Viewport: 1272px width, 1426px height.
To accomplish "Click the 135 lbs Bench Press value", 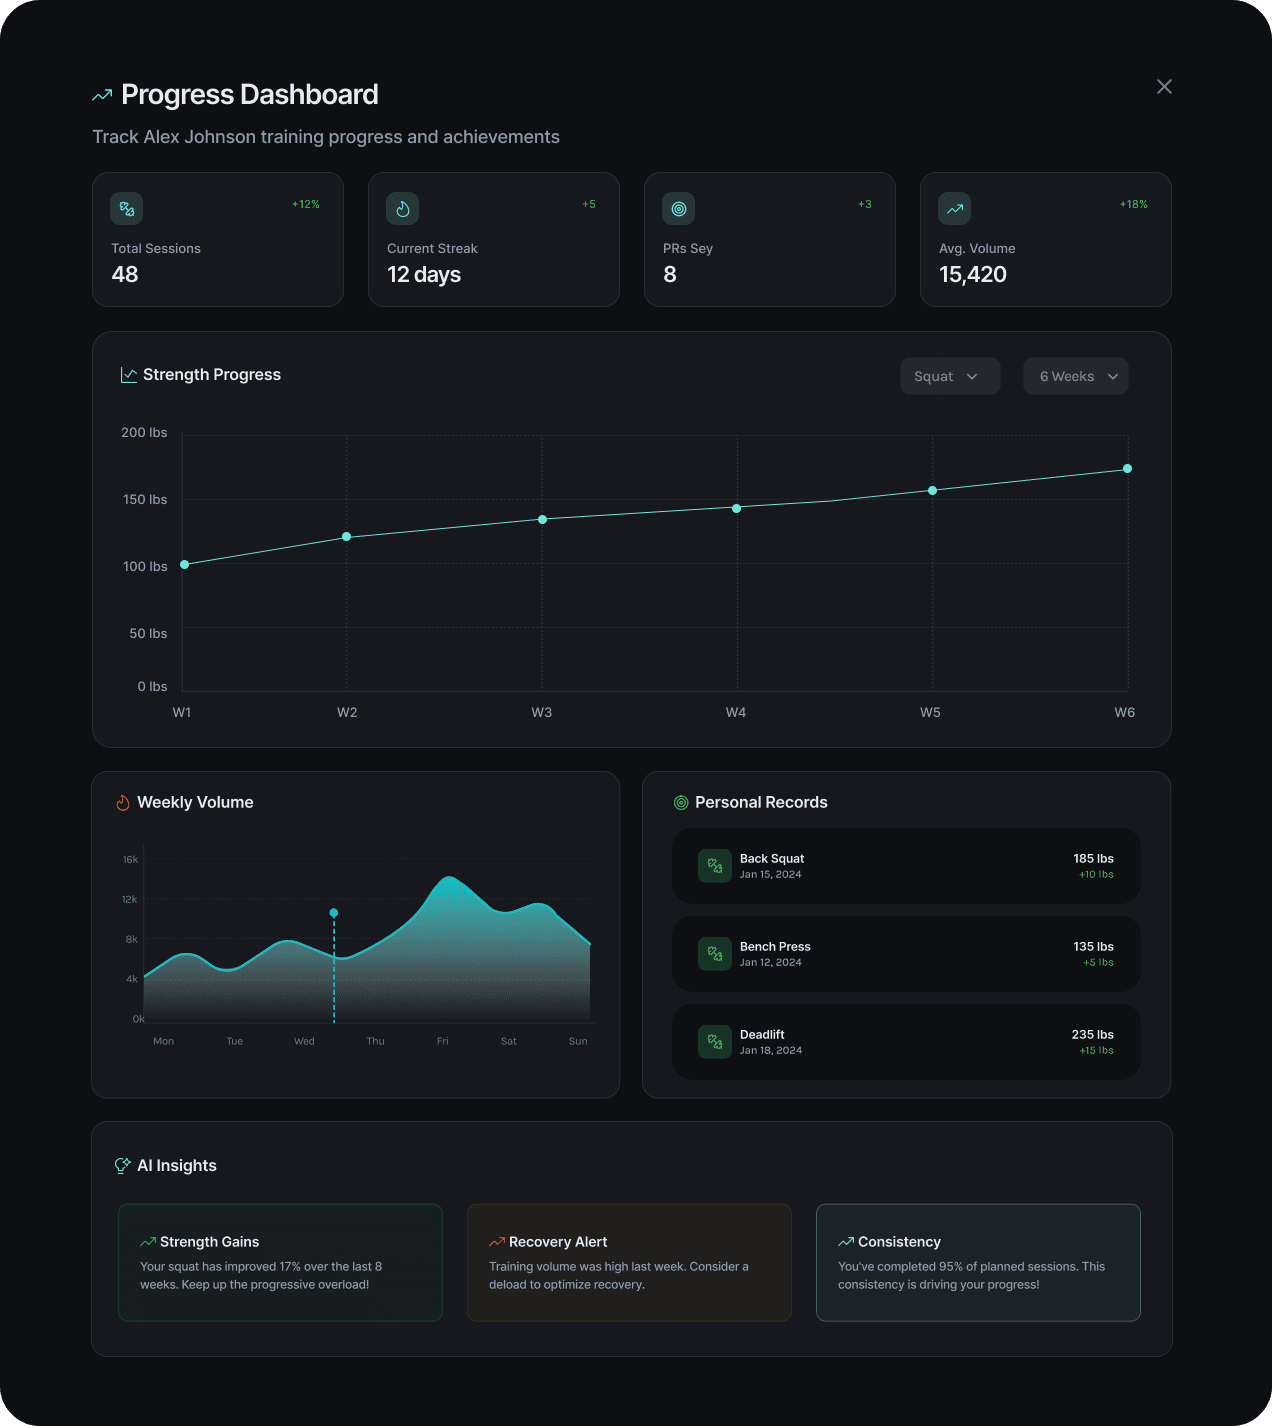I will [1093, 947].
